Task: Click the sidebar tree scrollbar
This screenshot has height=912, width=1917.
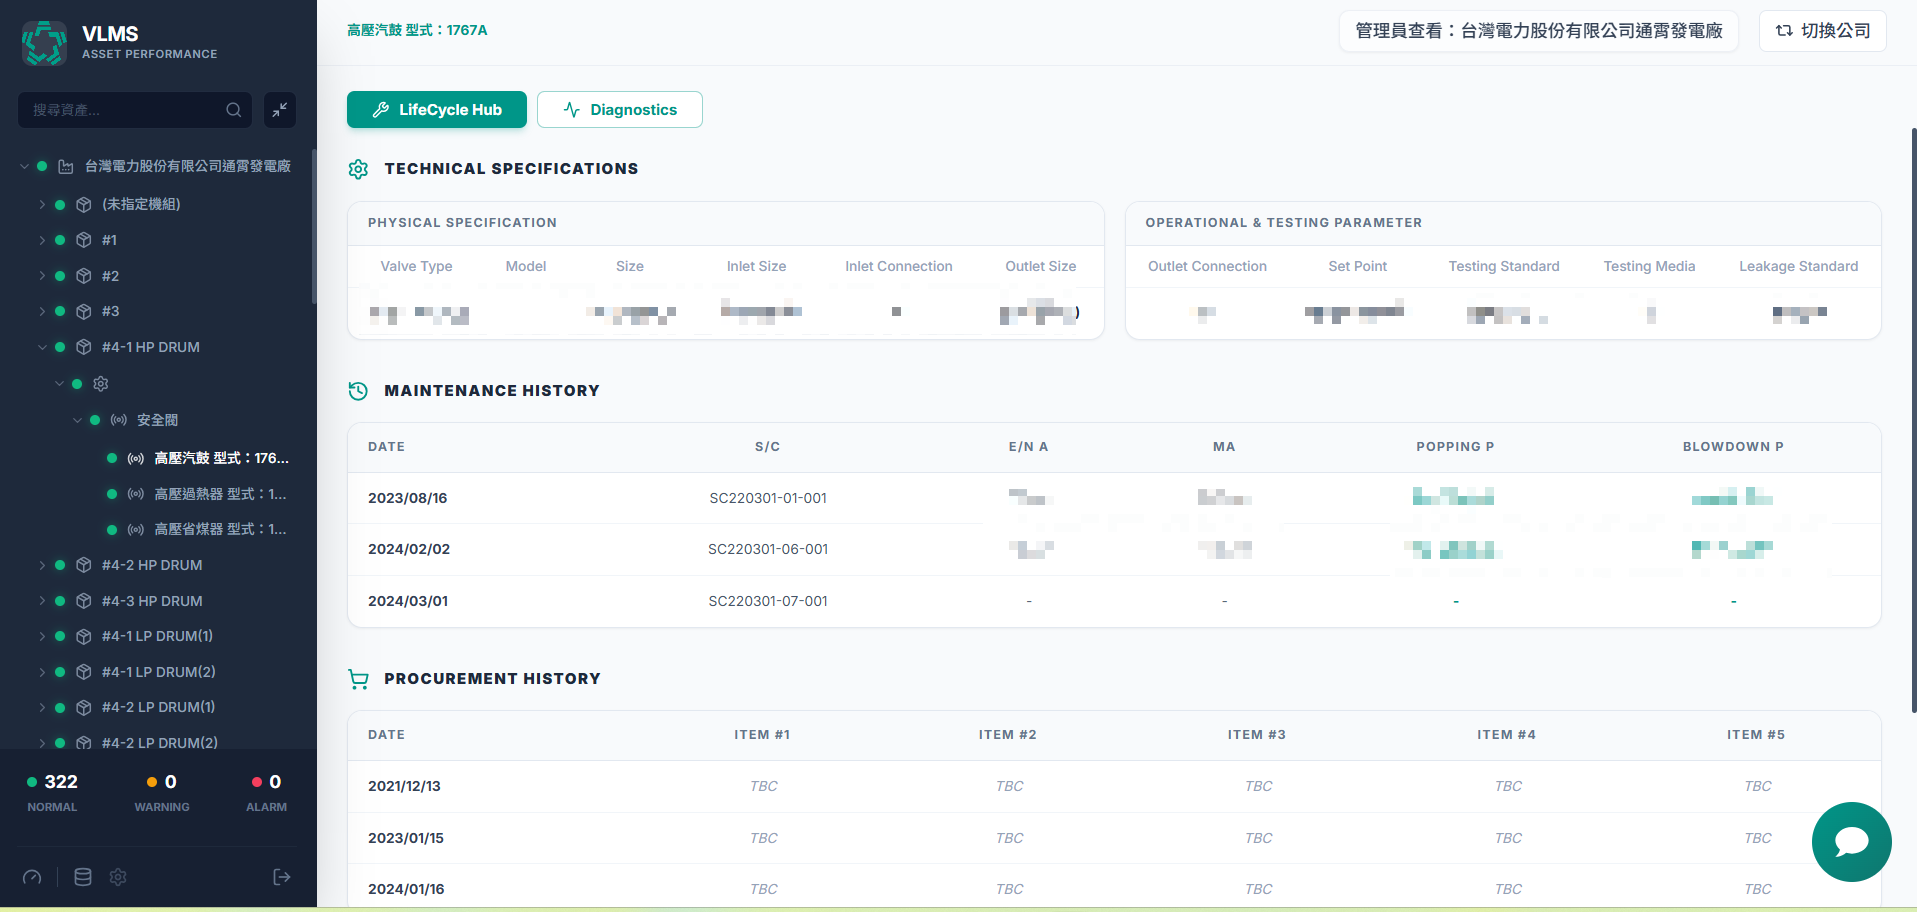Action: [x=314, y=227]
